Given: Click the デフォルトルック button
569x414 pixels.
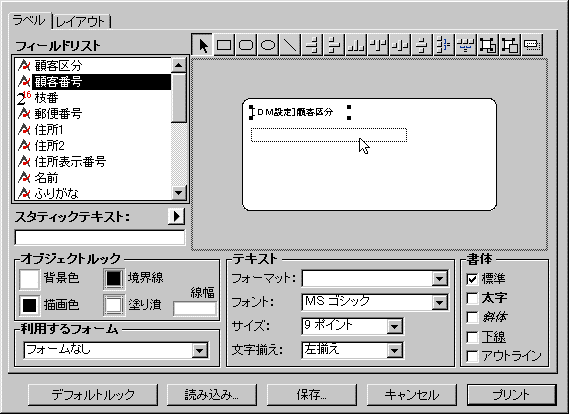Looking at the screenshot, I should point(93,395).
